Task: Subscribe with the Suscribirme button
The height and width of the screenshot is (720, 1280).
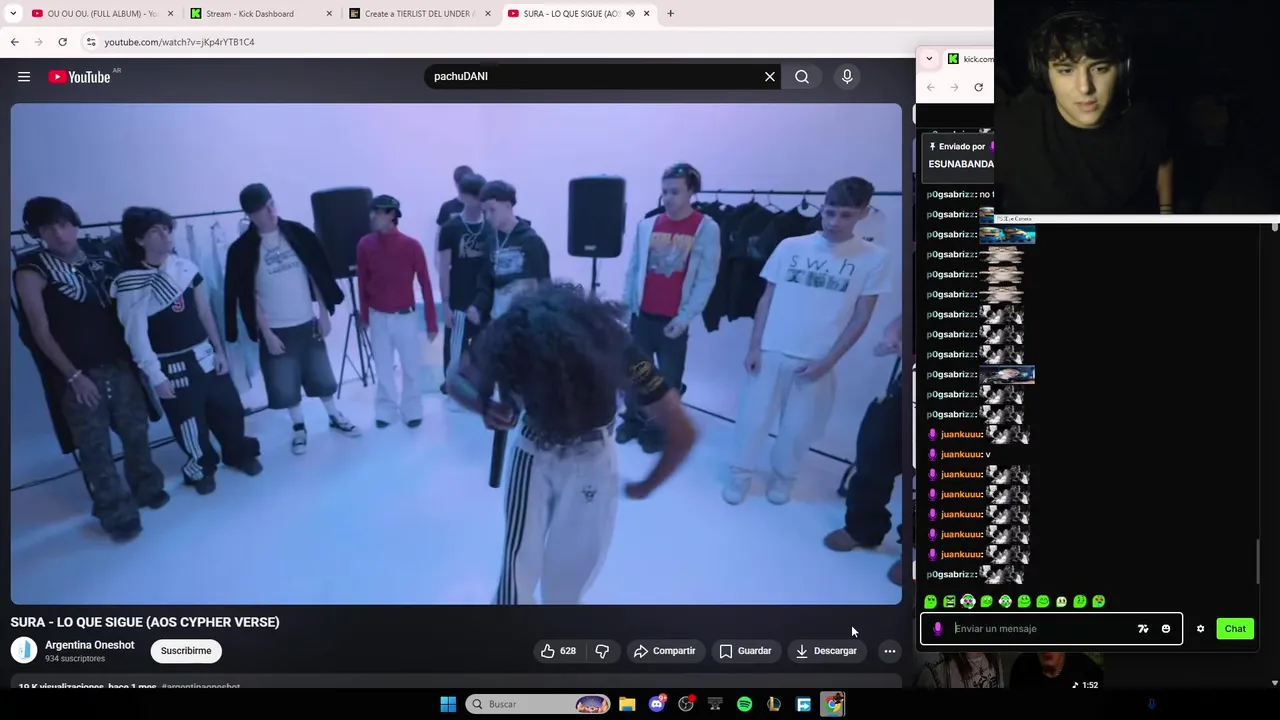Action: (186, 651)
